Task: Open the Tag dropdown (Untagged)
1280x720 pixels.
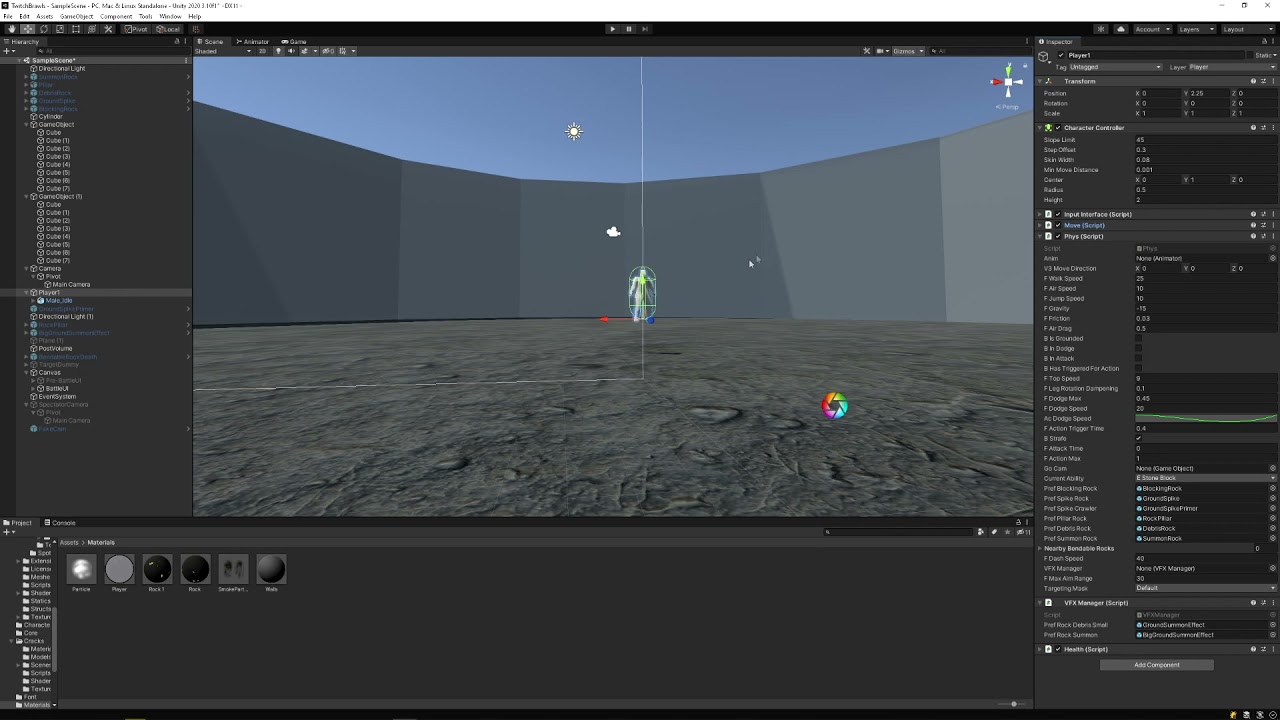Action: (x=1118, y=67)
